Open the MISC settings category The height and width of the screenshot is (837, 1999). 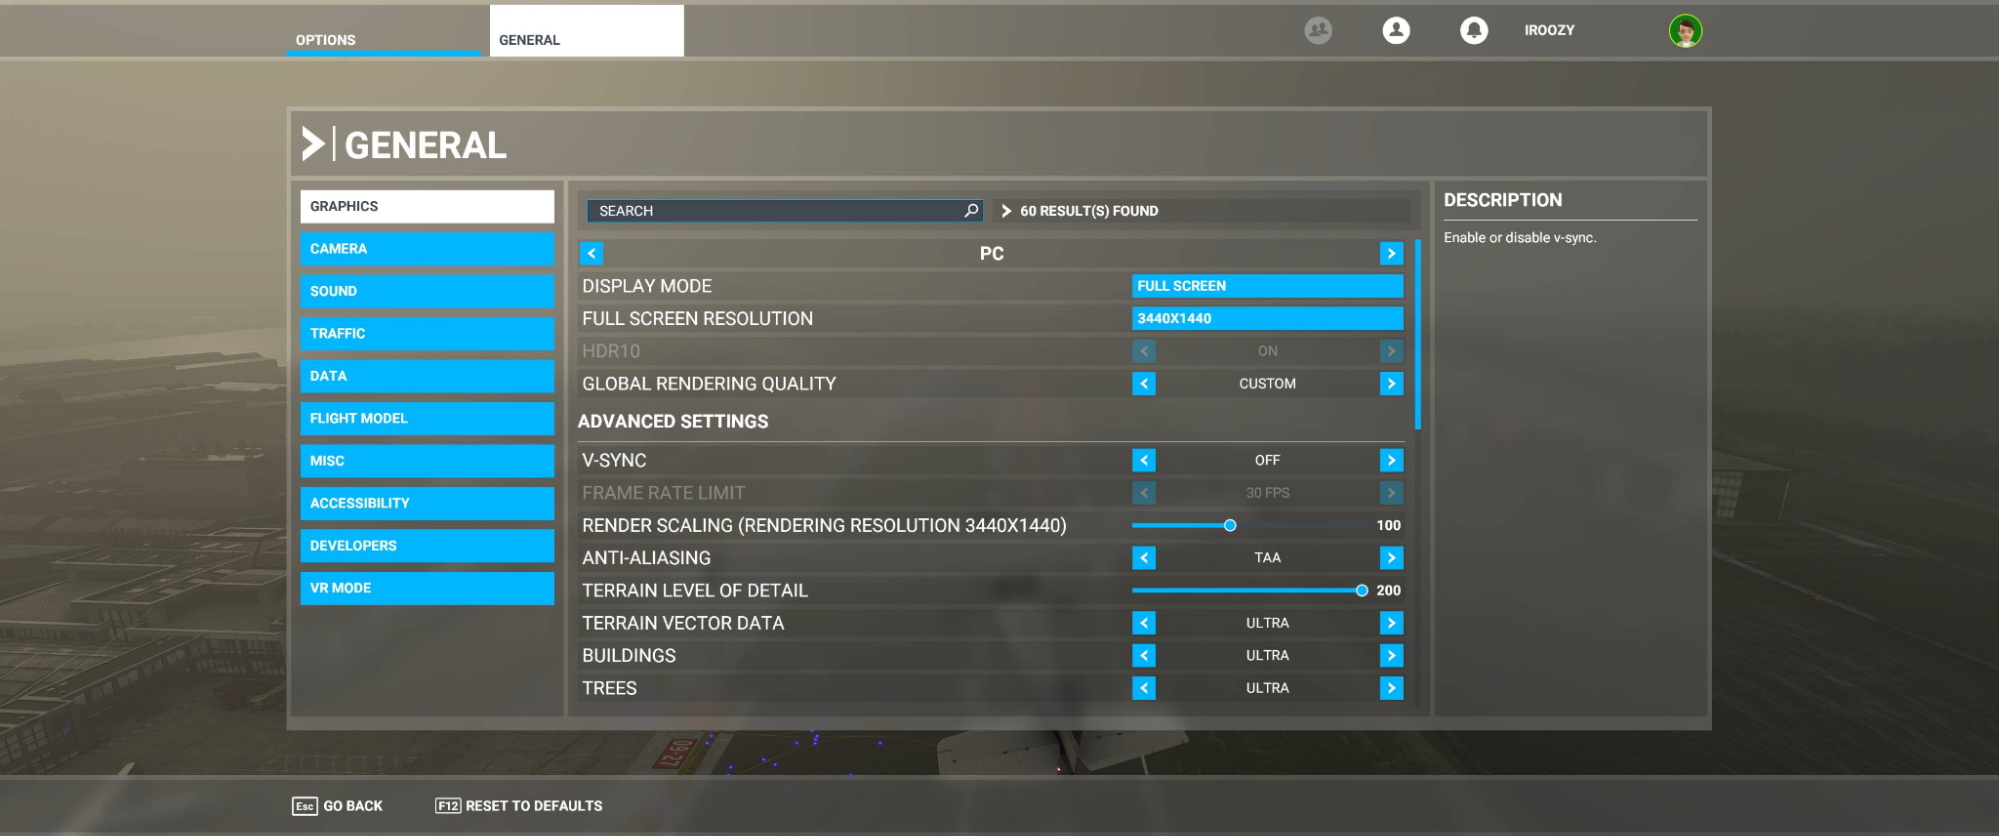(427, 461)
